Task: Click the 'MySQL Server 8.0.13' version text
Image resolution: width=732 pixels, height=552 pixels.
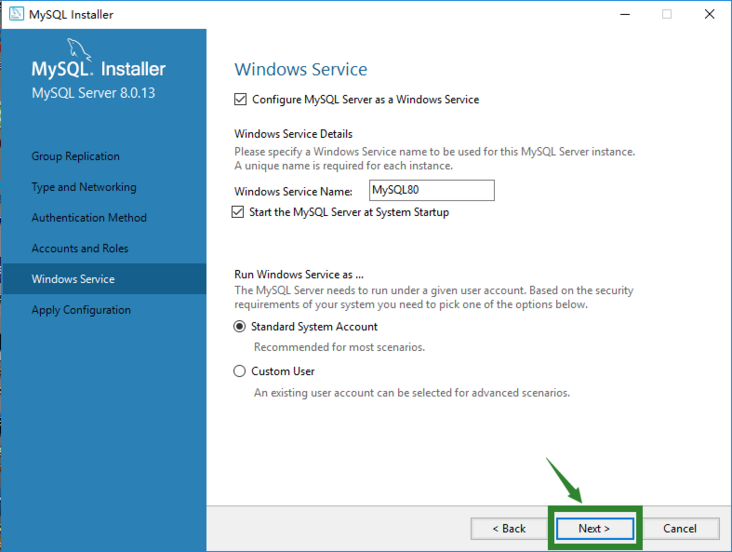Action: tap(93, 93)
